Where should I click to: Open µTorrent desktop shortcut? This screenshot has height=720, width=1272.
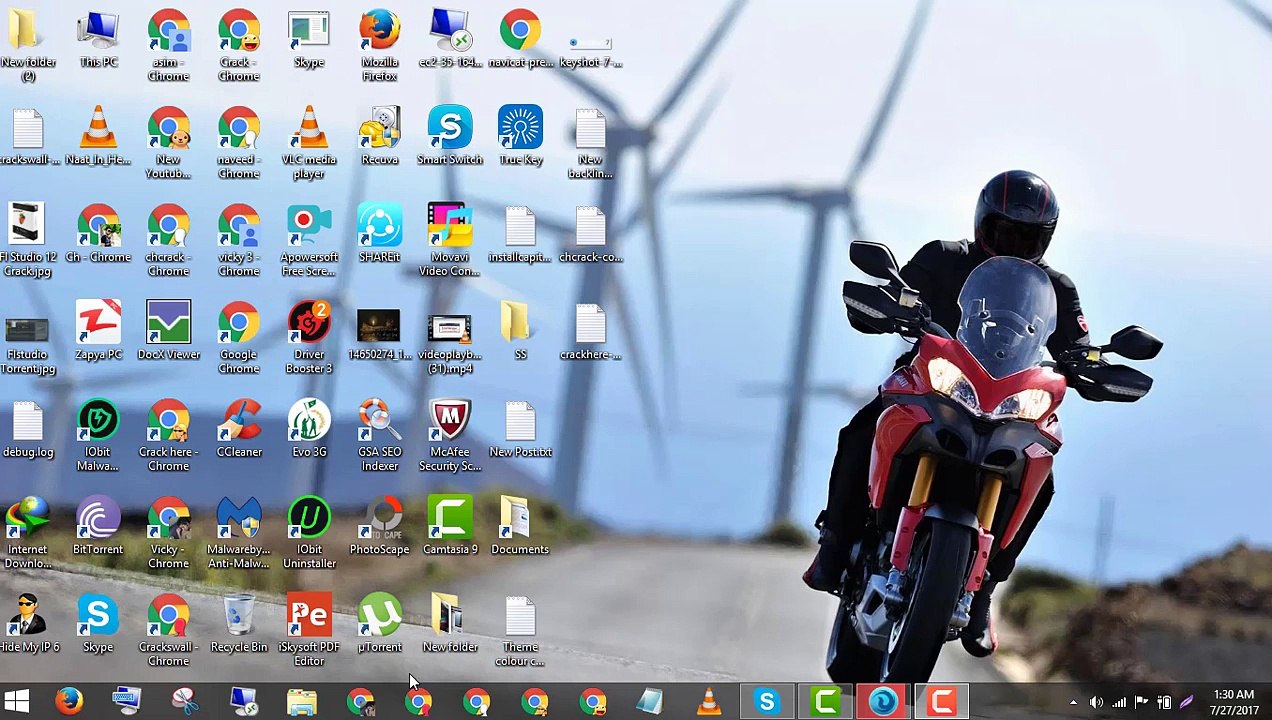point(379,623)
